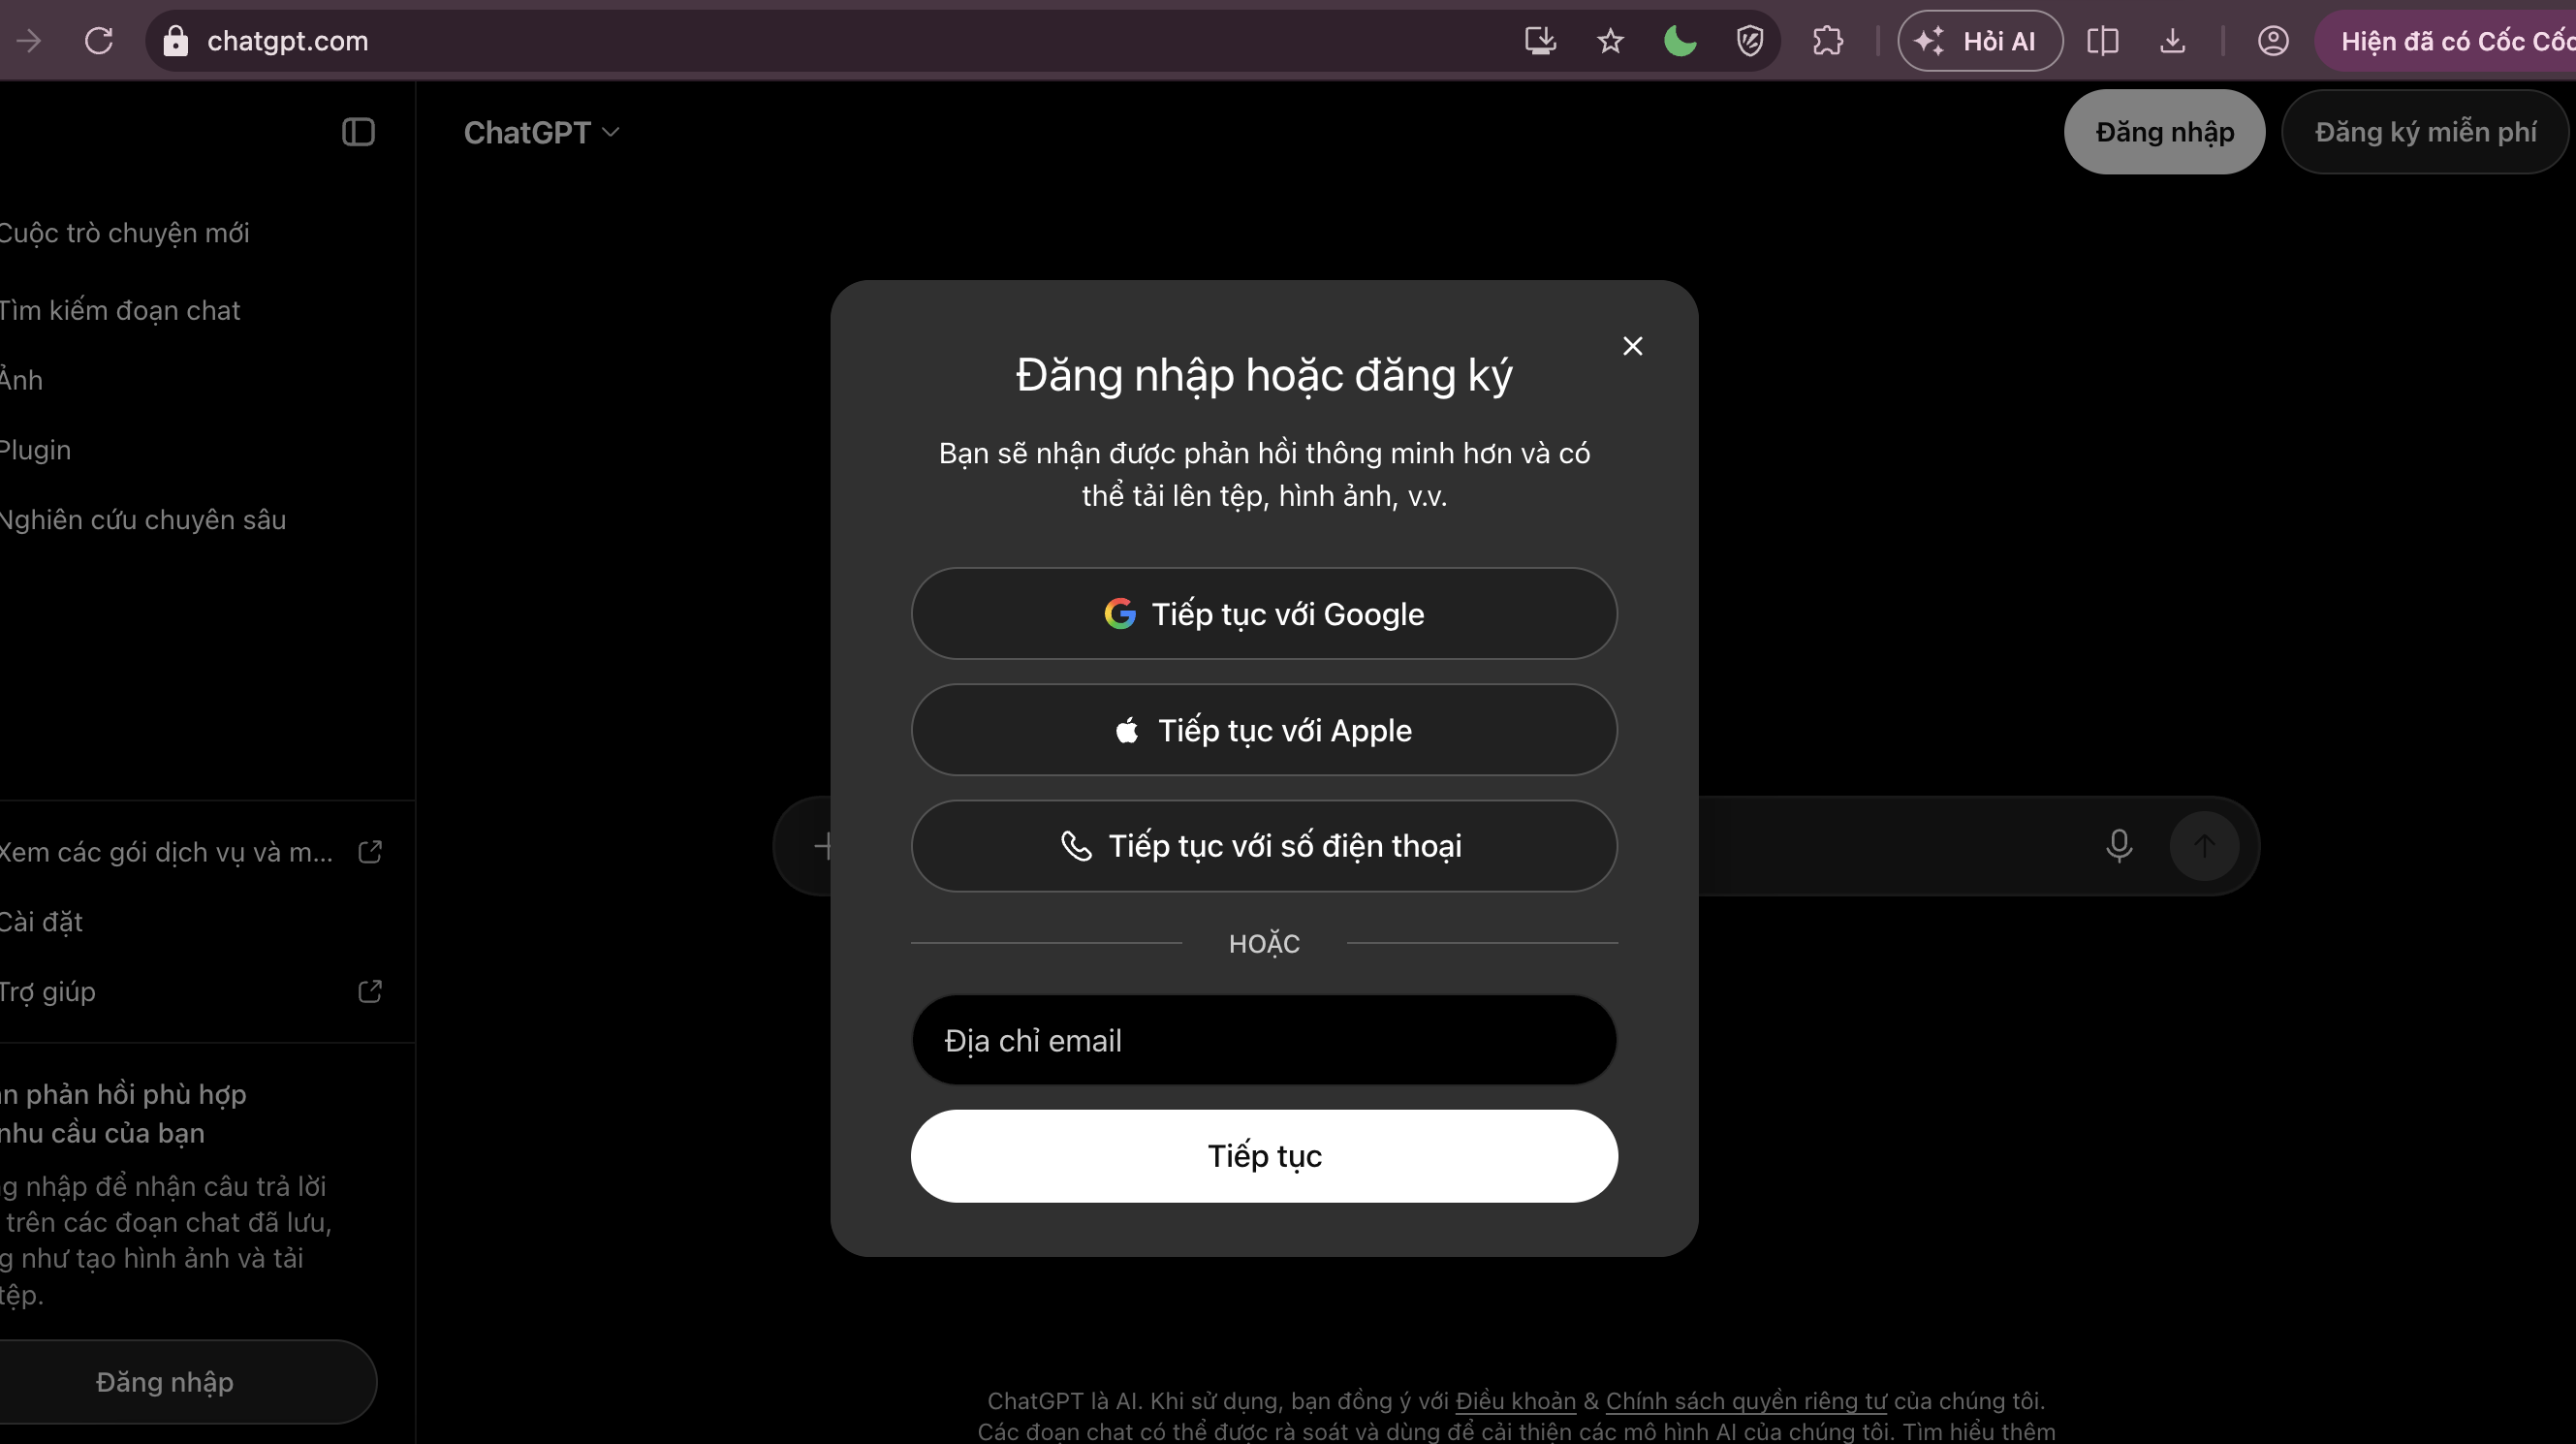The height and width of the screenshot is (1444, 2576).
Task: Select Ảnh in the sidebar
Action: 21,380
